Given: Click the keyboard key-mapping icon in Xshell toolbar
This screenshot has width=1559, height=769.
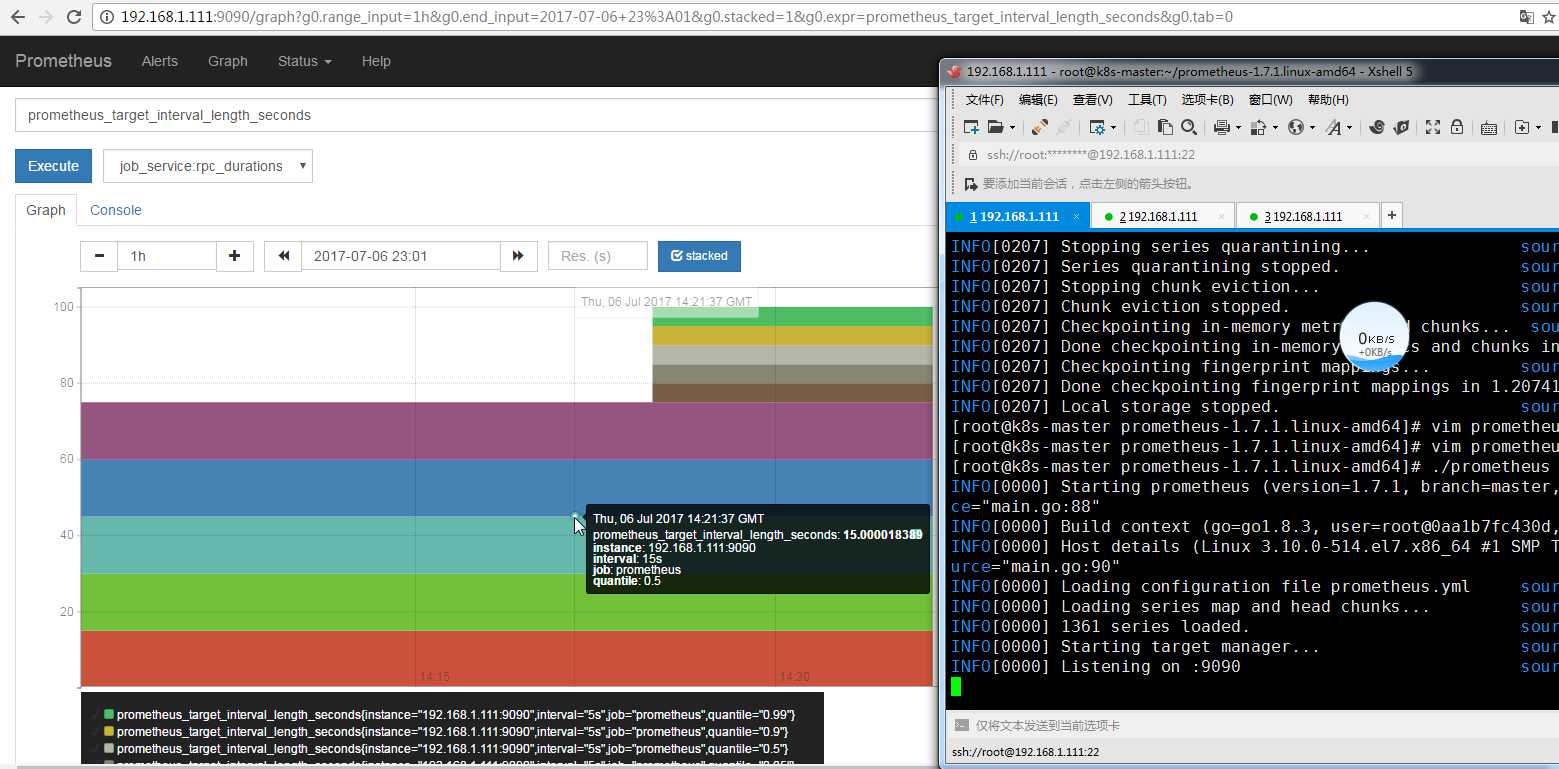Looking at the screenshot, I should pos(1489,128).
